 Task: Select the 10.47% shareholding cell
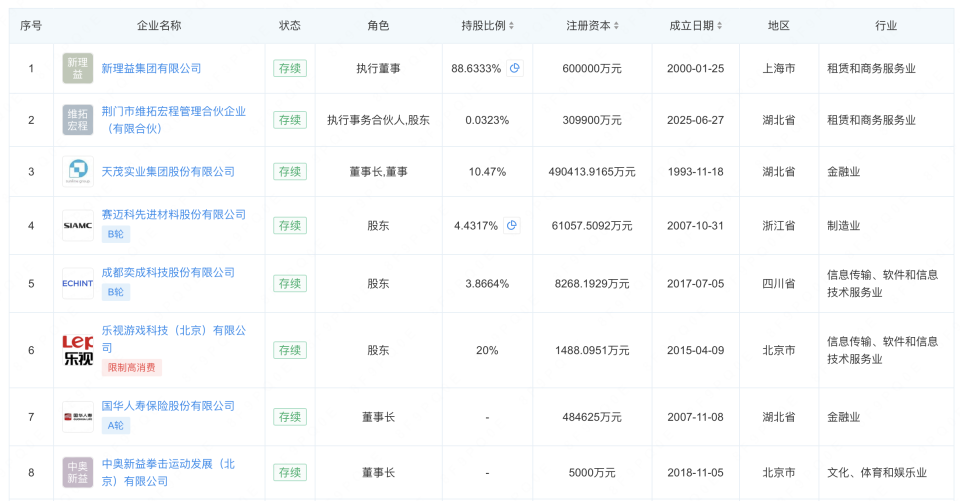(x=487, y=171)
